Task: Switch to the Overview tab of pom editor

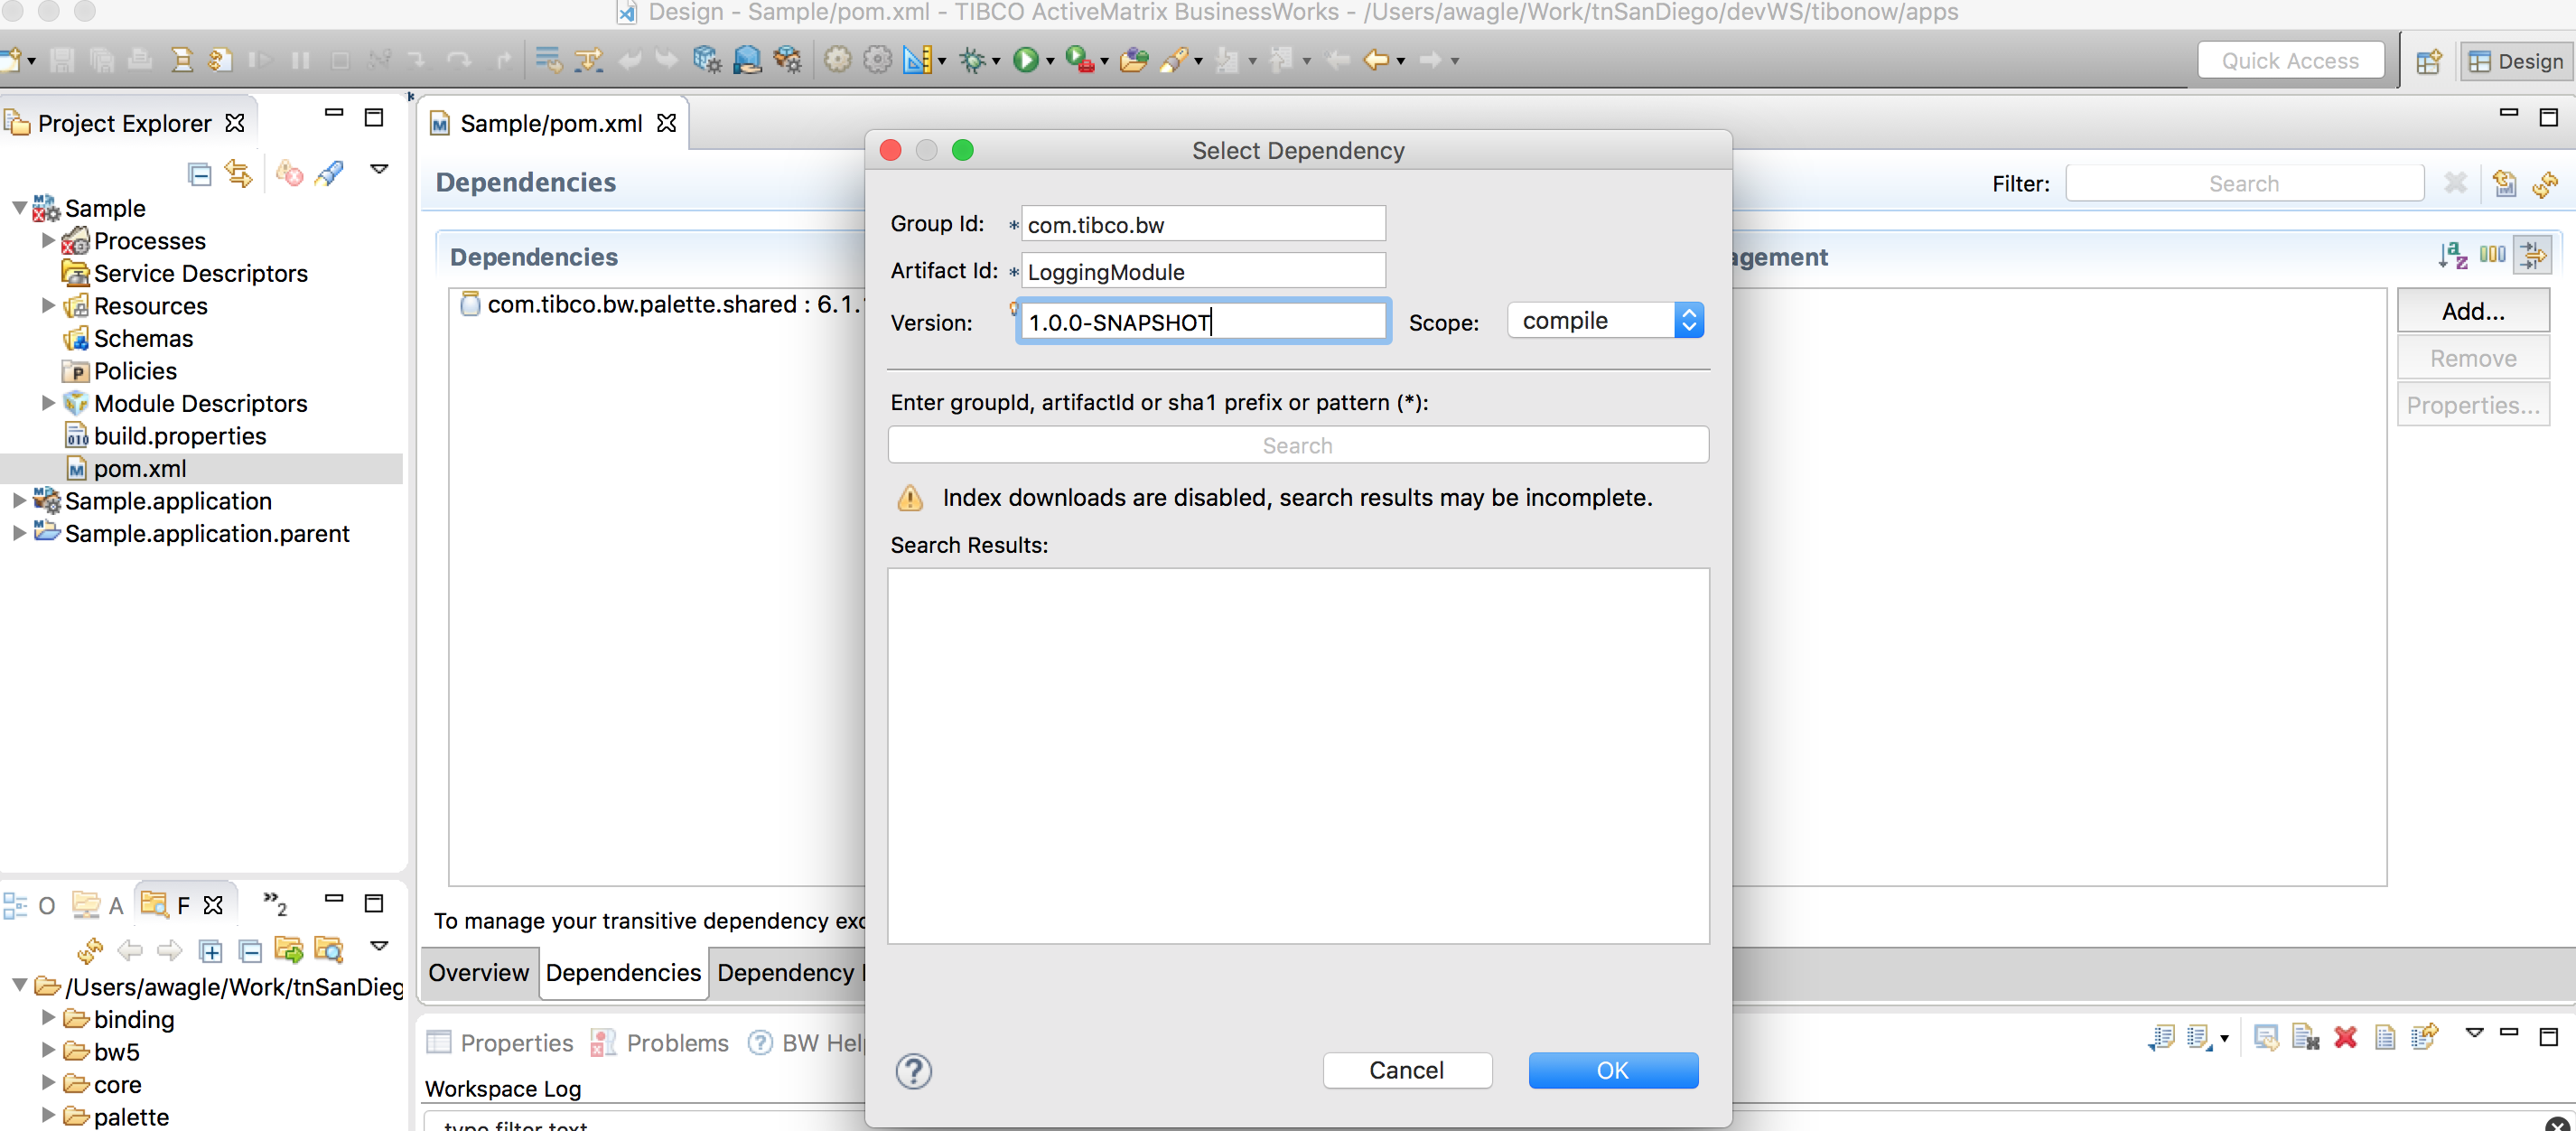Action: coord(478,973)
